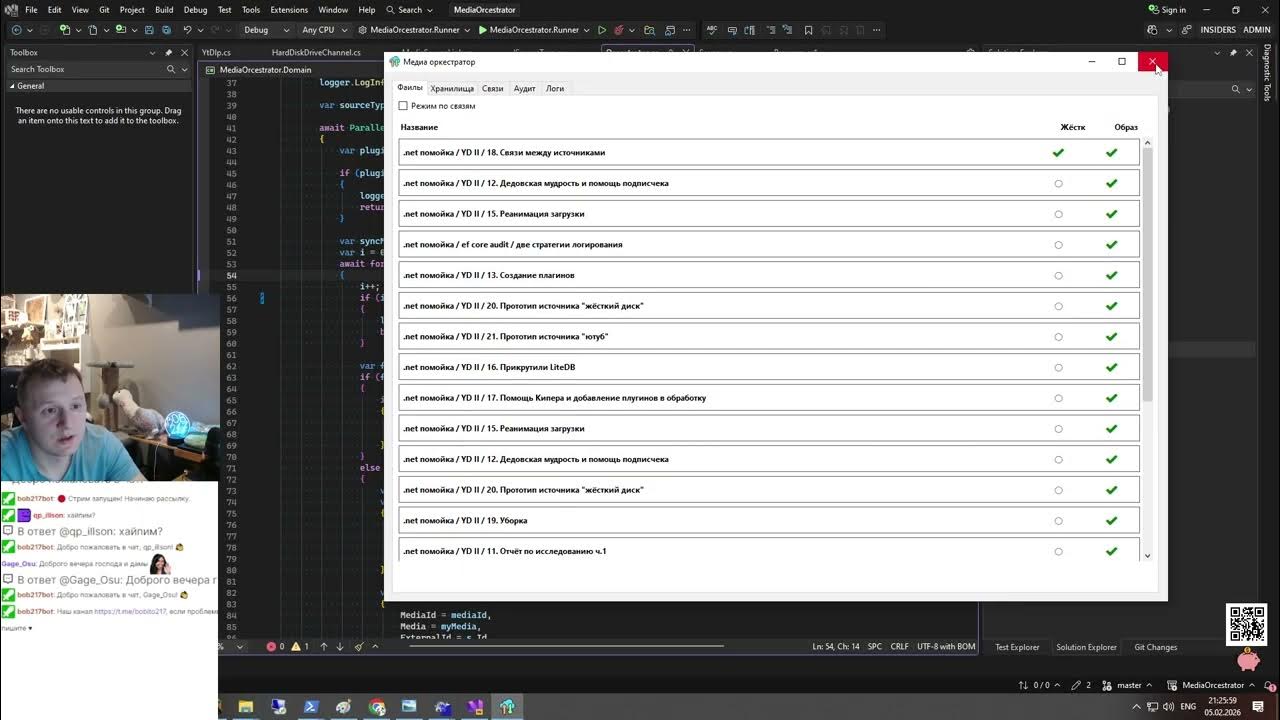Click the Find in Files toolbar icon

pos(650,30)
